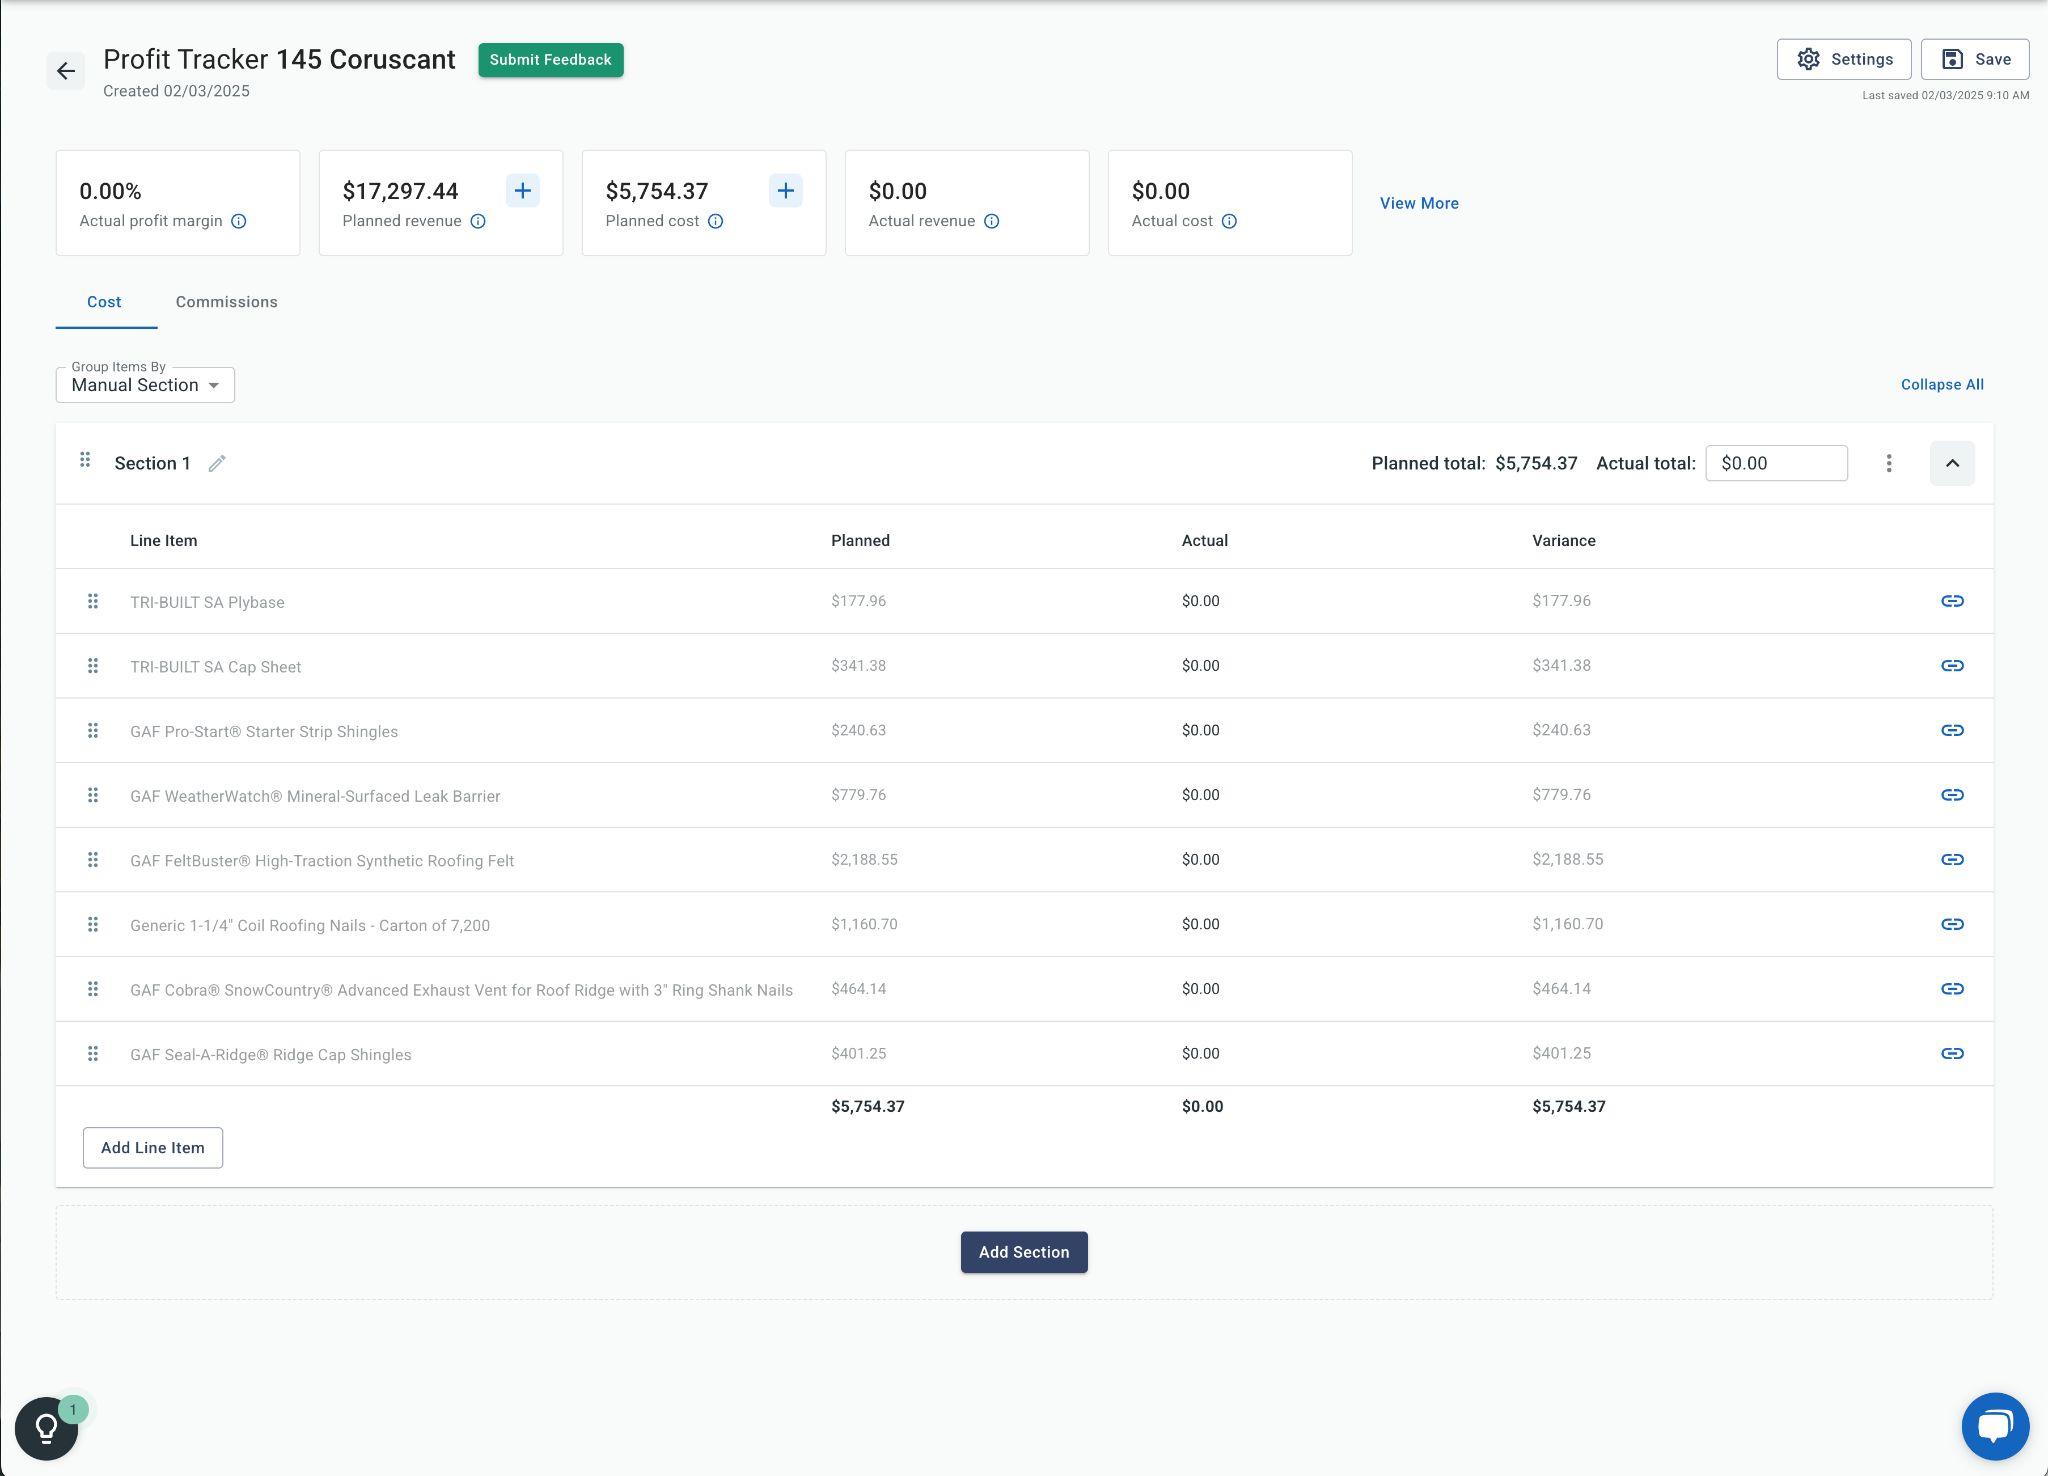Switch to the Commissions tab
Viewport: 2048px width, 1476px height.
226,302
